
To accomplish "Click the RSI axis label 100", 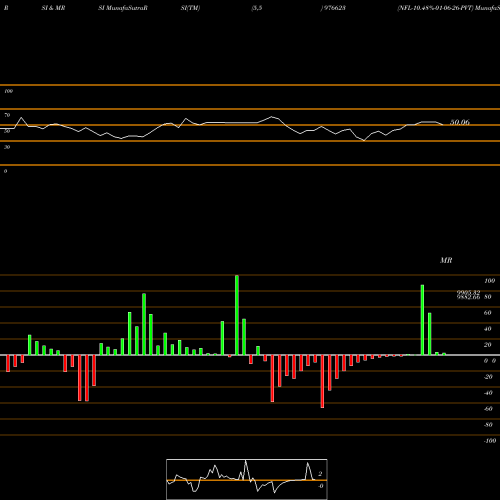I will [8, 91].
